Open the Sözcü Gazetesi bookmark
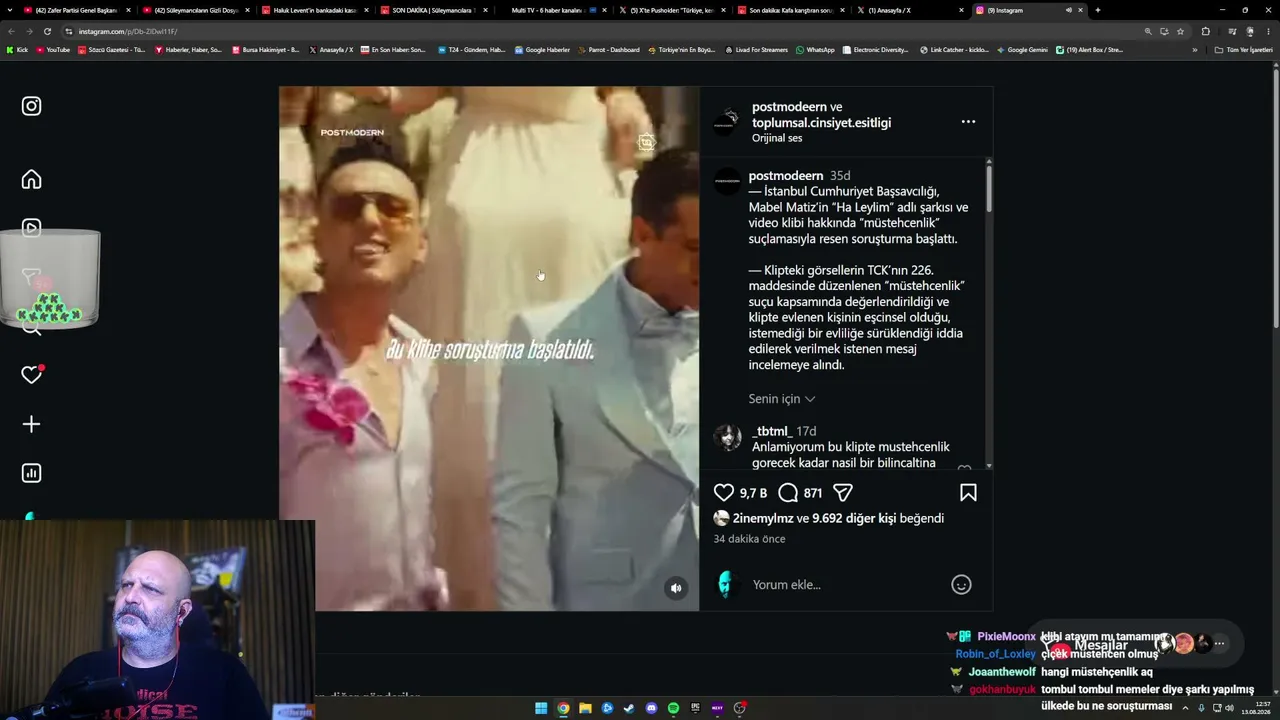The image size is (1280, 720). (111, 50)
